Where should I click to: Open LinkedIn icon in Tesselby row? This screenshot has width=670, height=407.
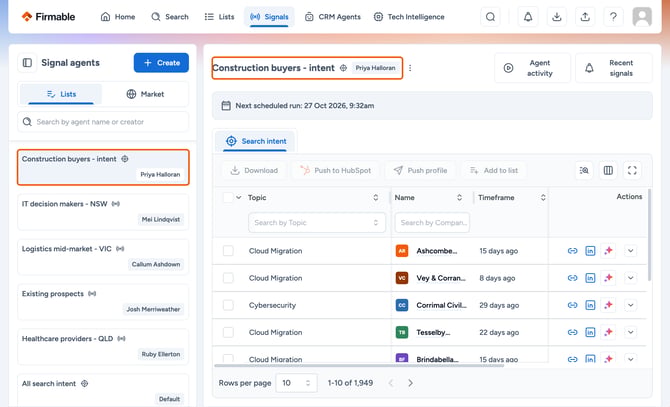590,332
